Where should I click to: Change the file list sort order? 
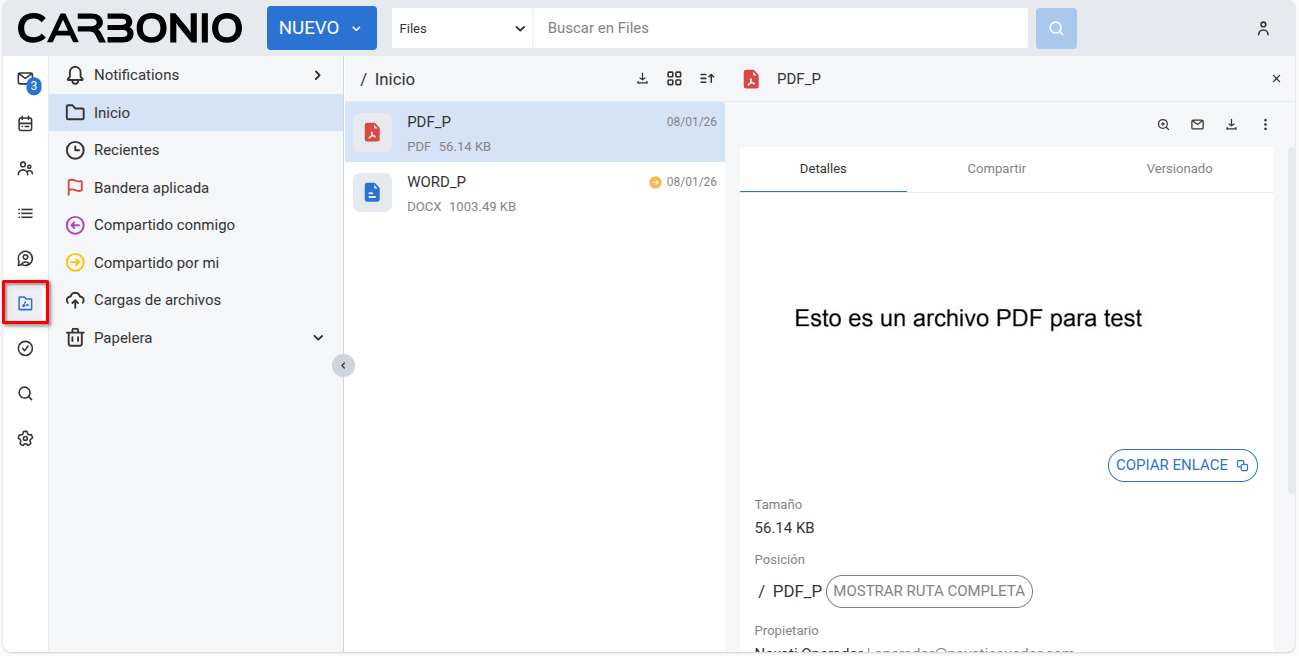pyautogui.click(x=707, y=79)
